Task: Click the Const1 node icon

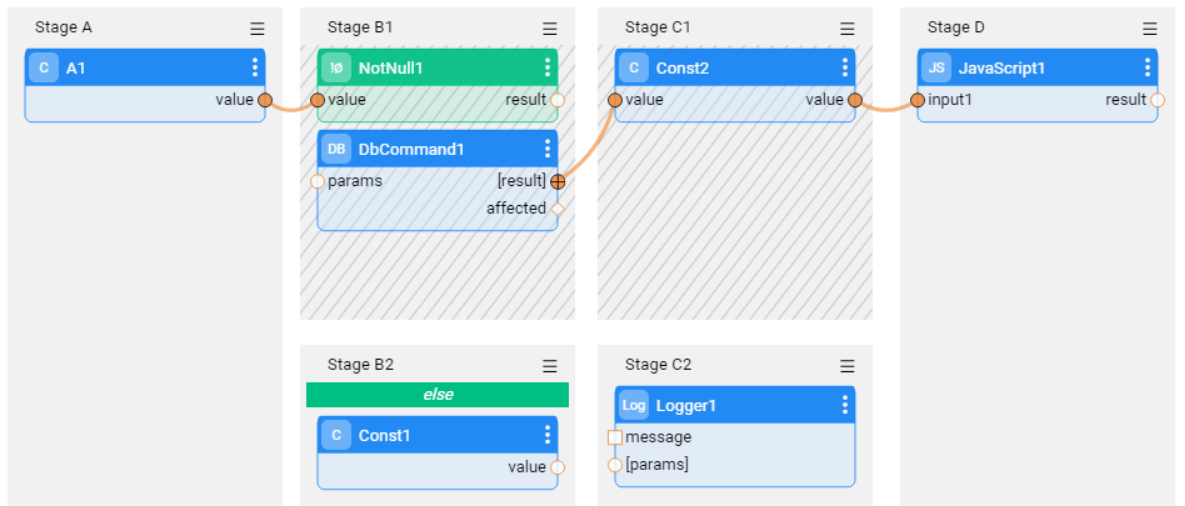Action: [337, 435]
